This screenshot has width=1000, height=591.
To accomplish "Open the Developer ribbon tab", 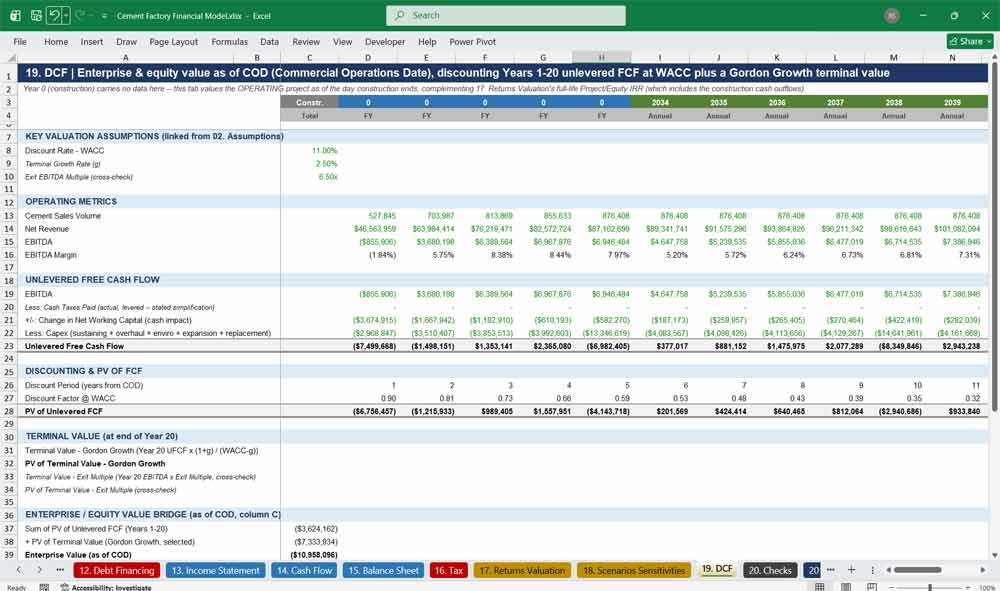I will 385,41.
